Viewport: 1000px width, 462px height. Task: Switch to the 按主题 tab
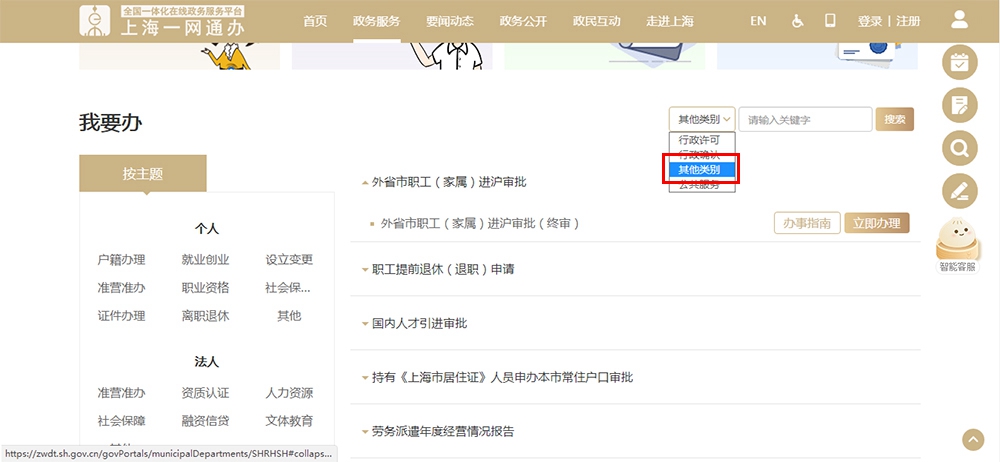(x=143, y=174)
